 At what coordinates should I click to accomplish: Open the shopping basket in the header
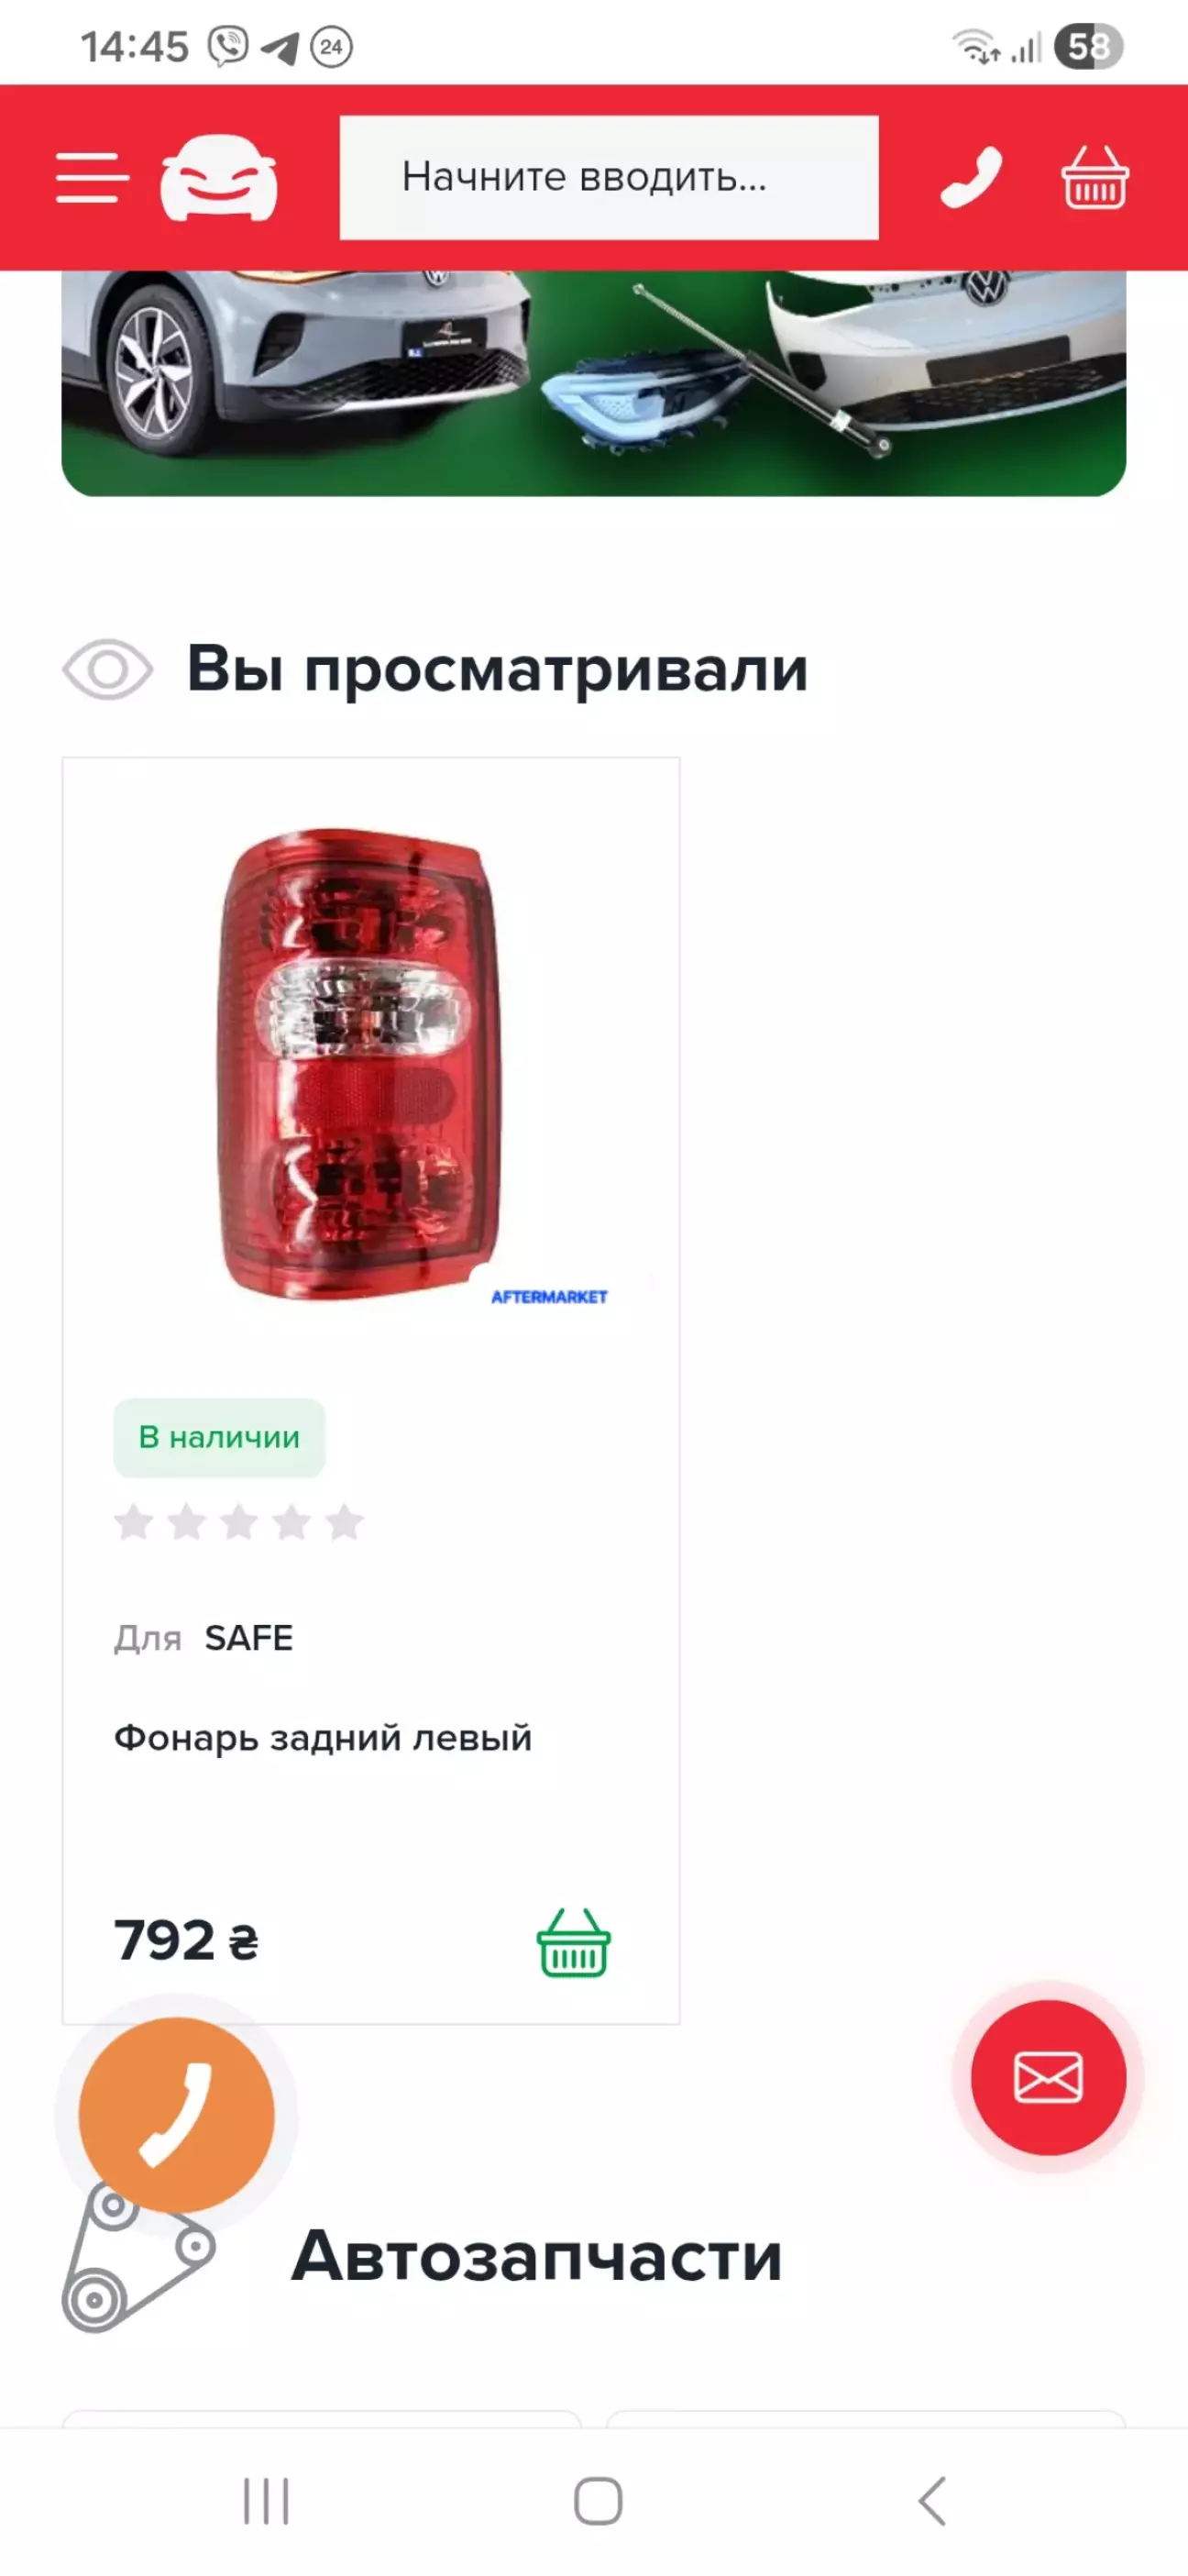click(x=1095, y=178)
